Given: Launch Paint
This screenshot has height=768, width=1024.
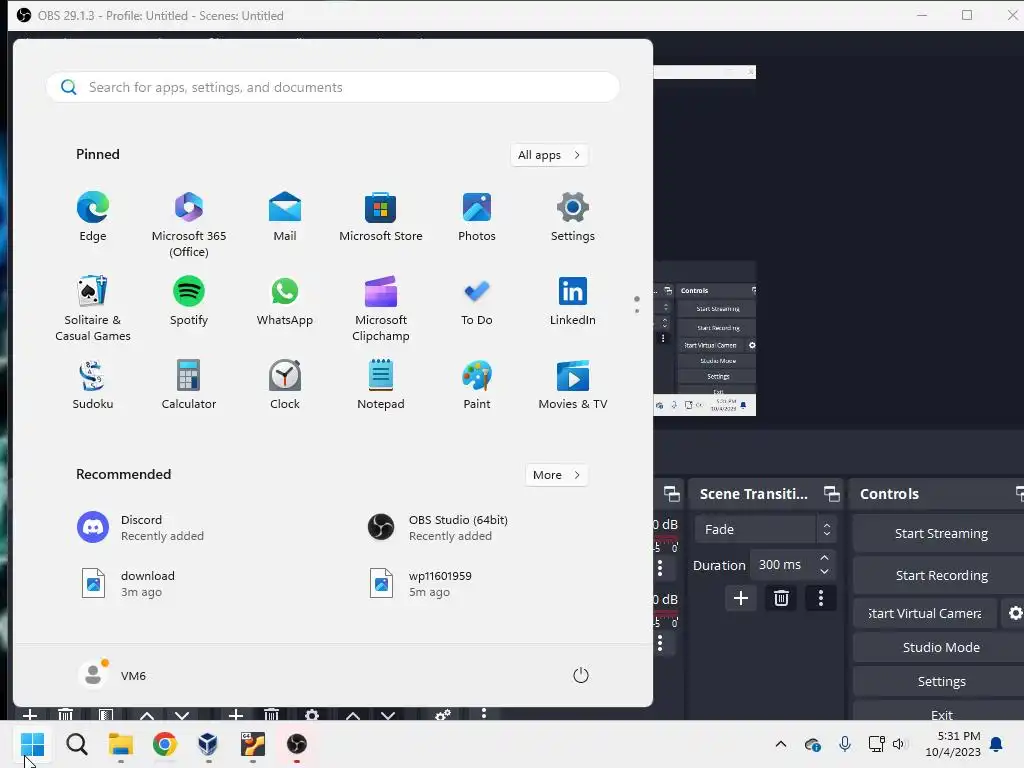Looking at the screenshot, I should pos(477,385).
